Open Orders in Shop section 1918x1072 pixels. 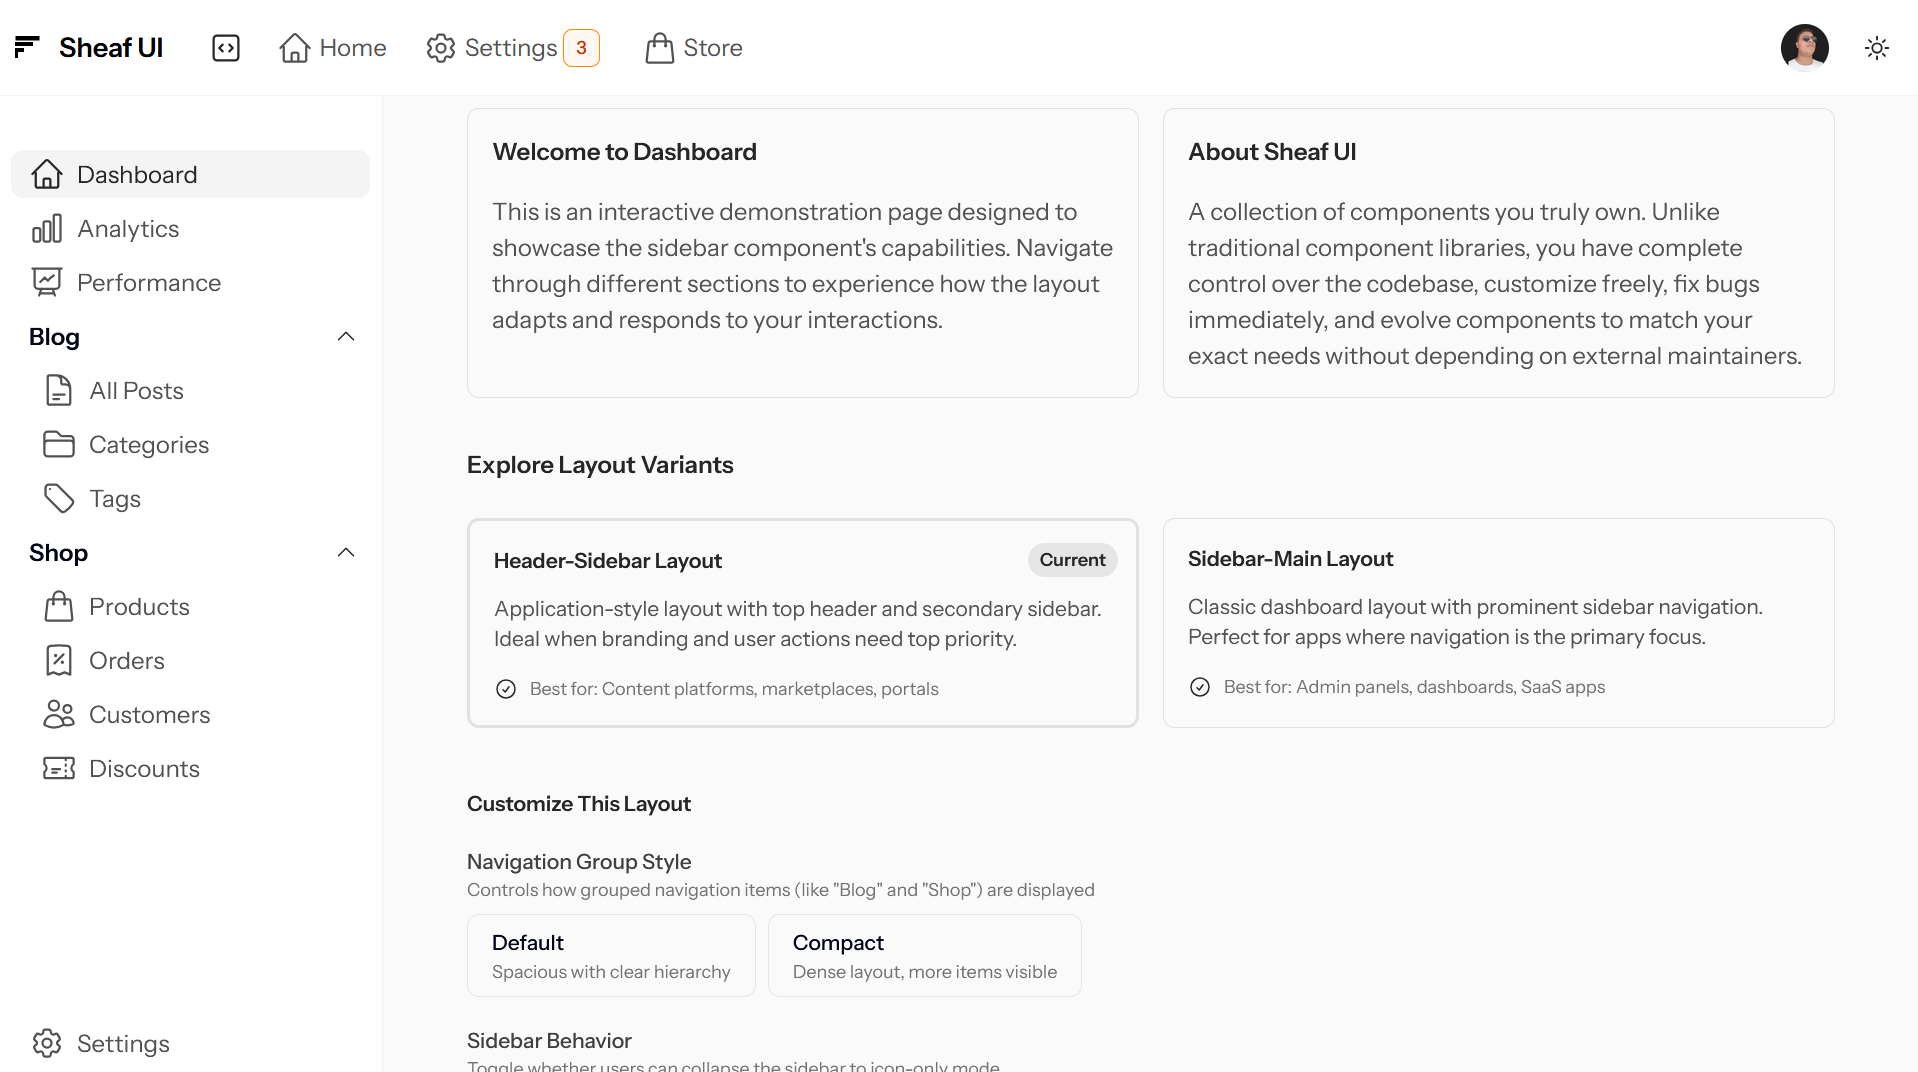[x=126, y=661]
